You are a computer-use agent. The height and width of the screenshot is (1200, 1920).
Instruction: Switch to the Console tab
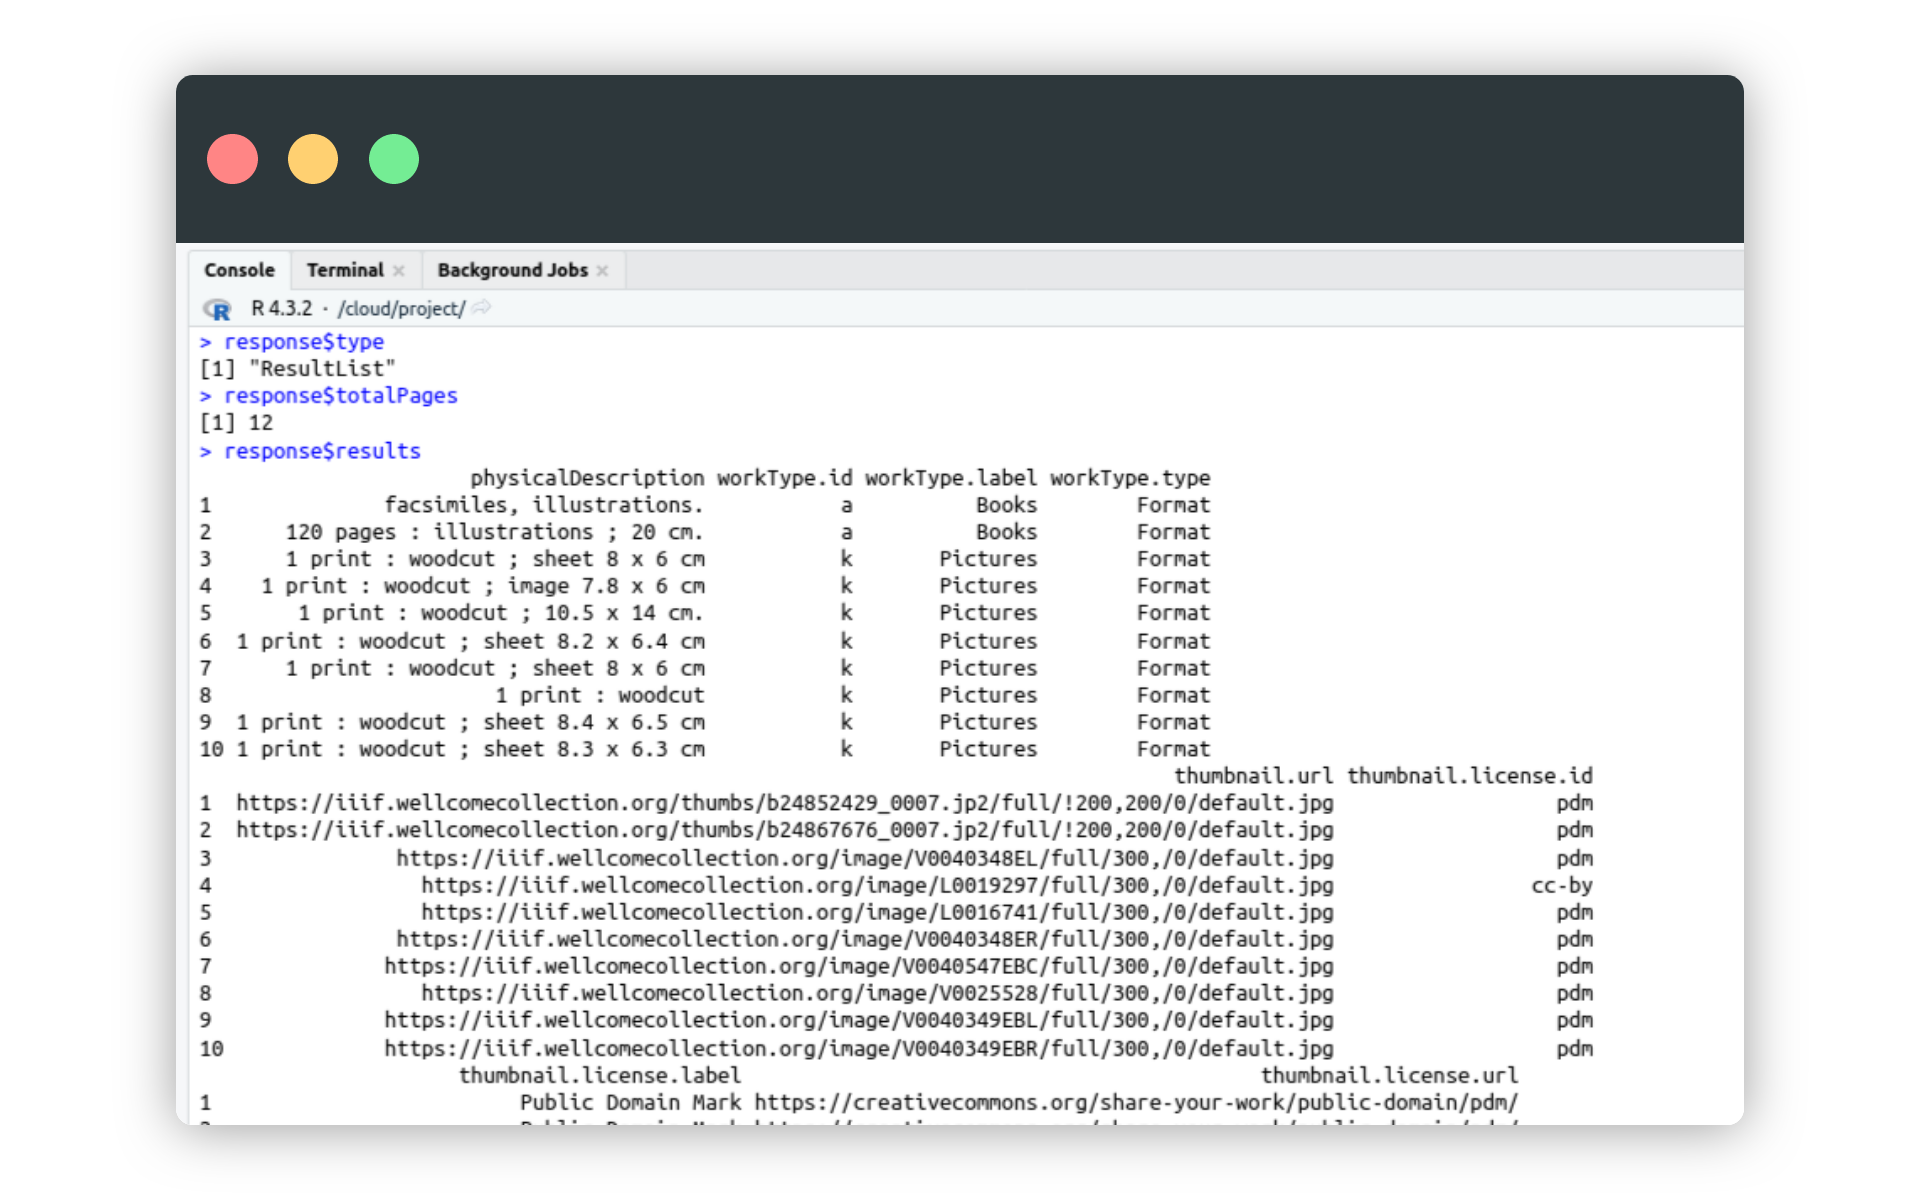point(239,270)
